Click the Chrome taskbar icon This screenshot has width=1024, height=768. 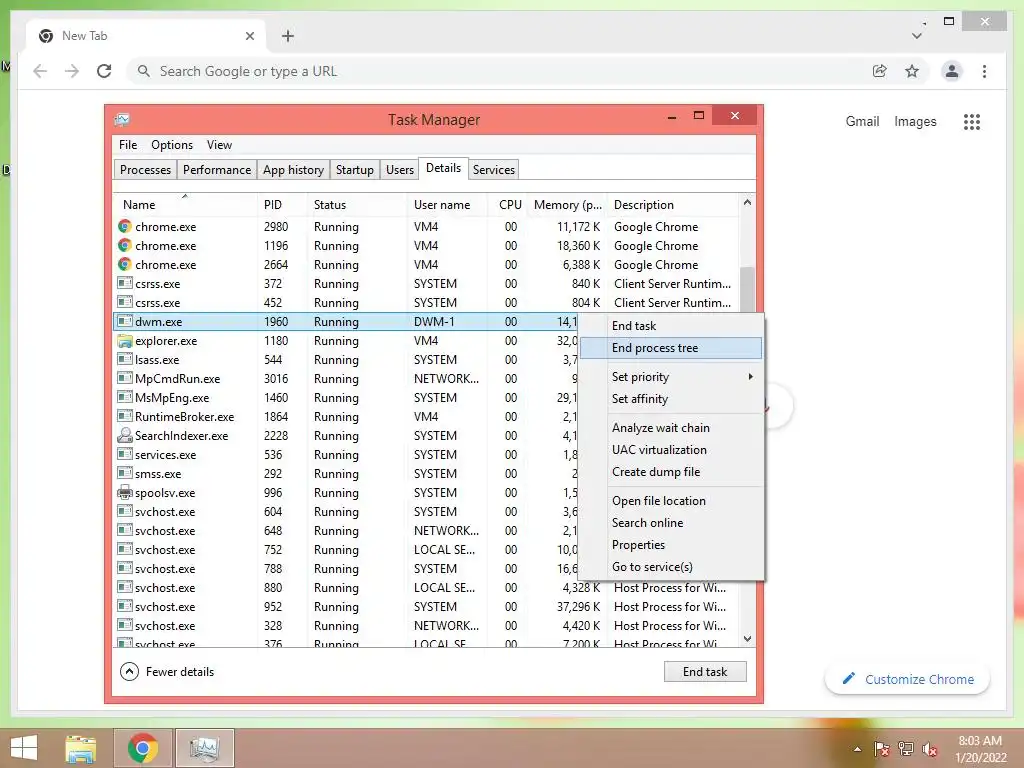tap(142, 748)
